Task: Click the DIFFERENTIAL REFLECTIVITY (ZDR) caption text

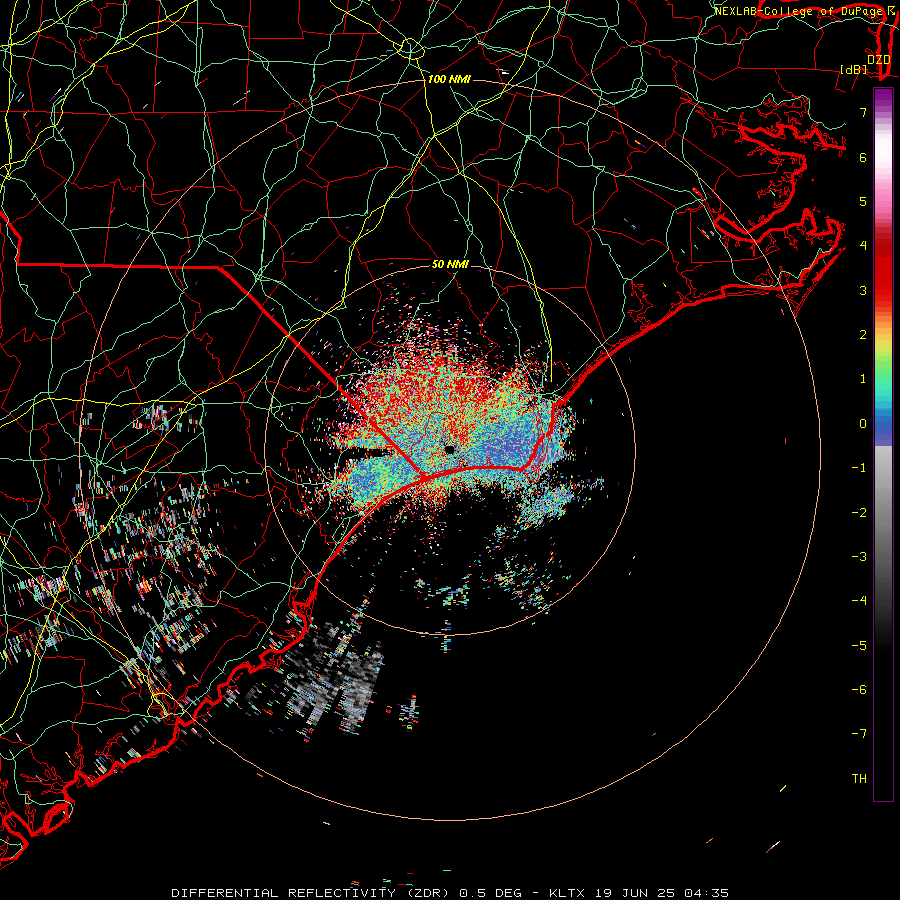Action: point(313,893)
